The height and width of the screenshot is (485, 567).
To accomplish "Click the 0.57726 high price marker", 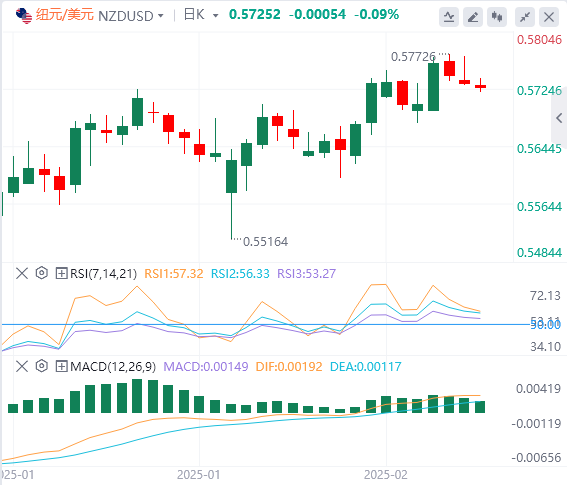I will tap(413, 57).
